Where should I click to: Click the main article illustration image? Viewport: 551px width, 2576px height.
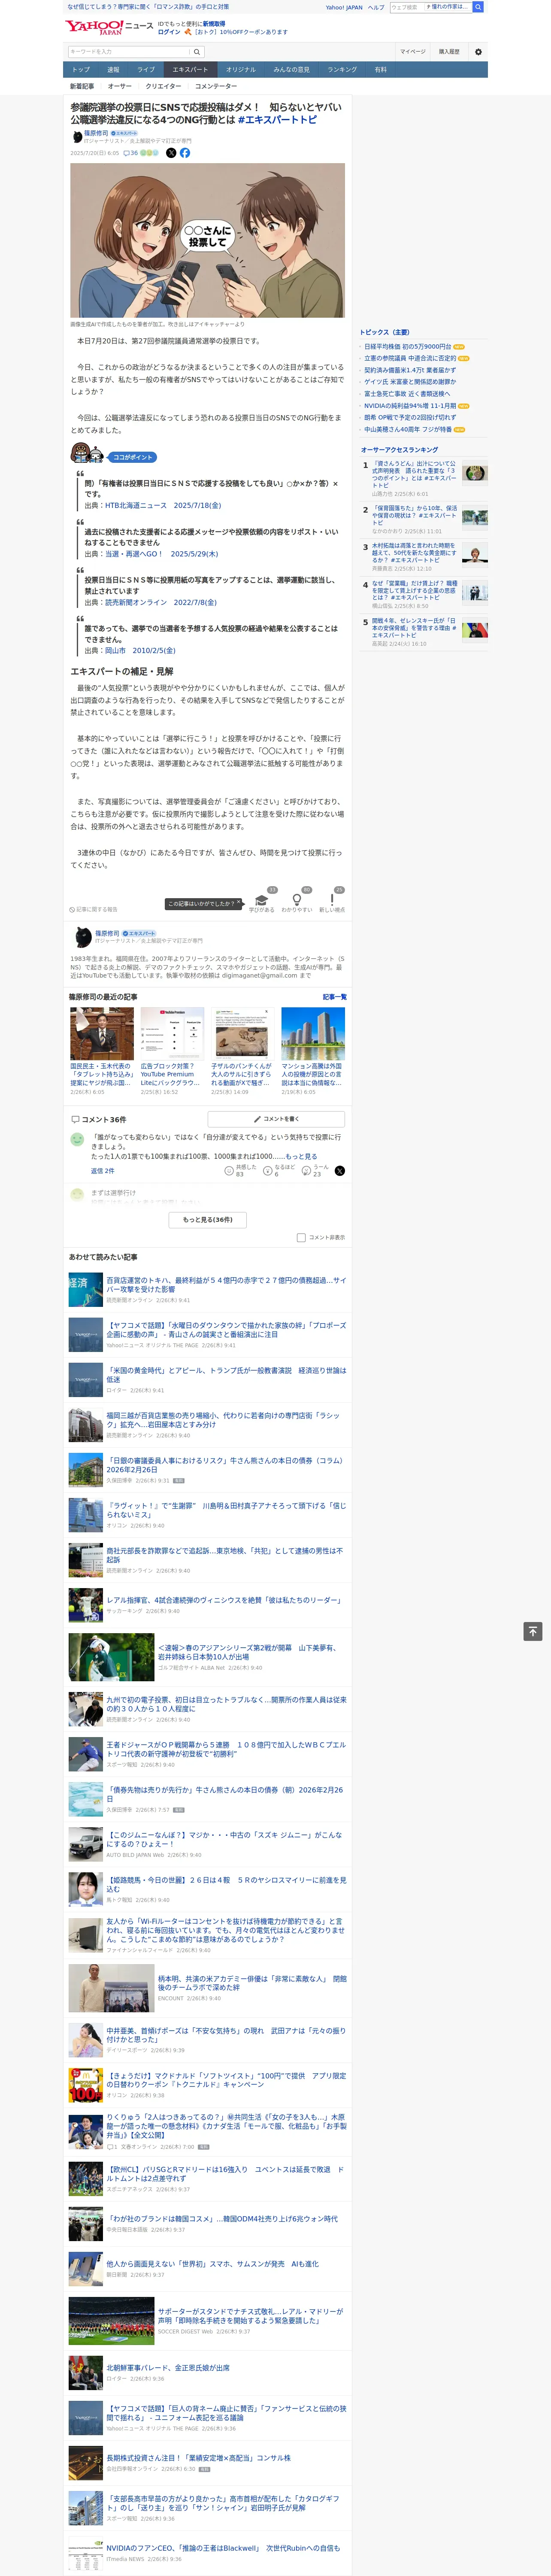(x=207, y=240)
